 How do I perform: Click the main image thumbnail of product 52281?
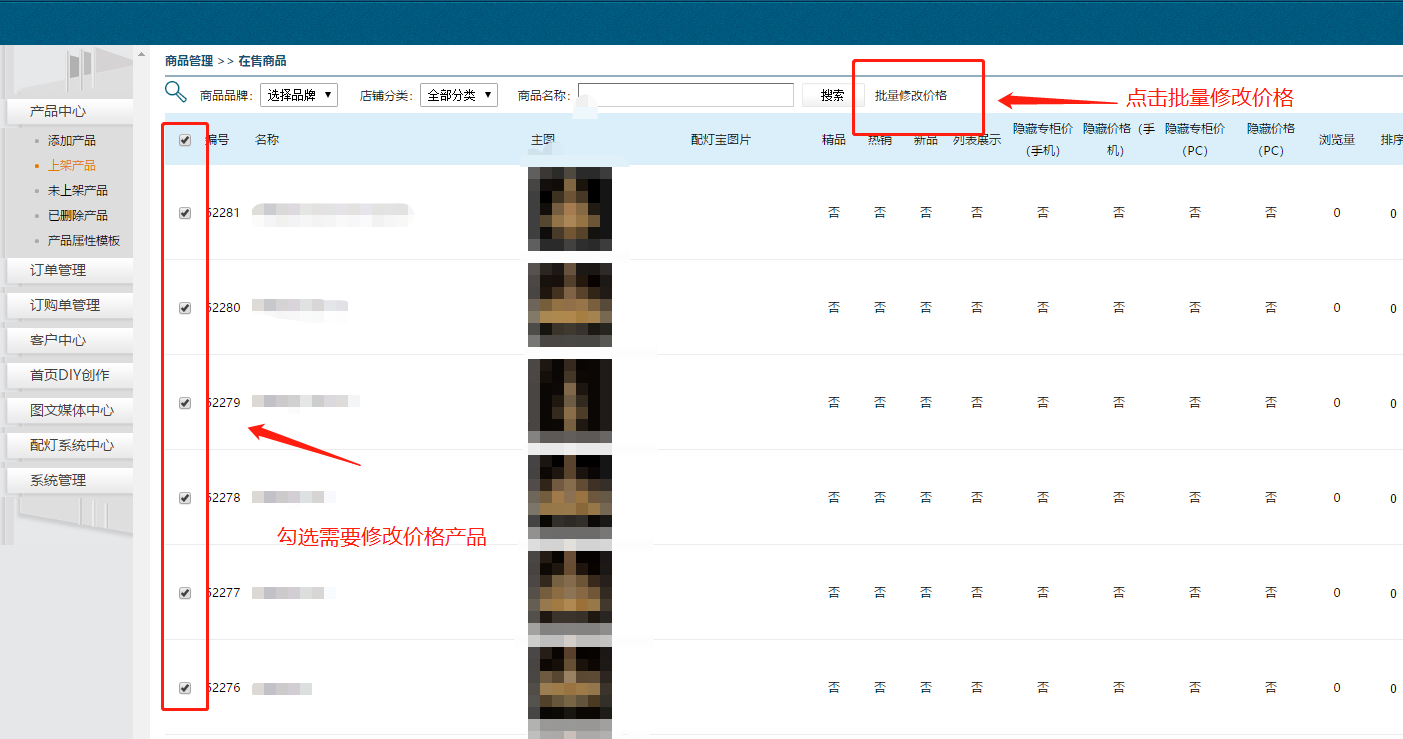click(570, 209)
